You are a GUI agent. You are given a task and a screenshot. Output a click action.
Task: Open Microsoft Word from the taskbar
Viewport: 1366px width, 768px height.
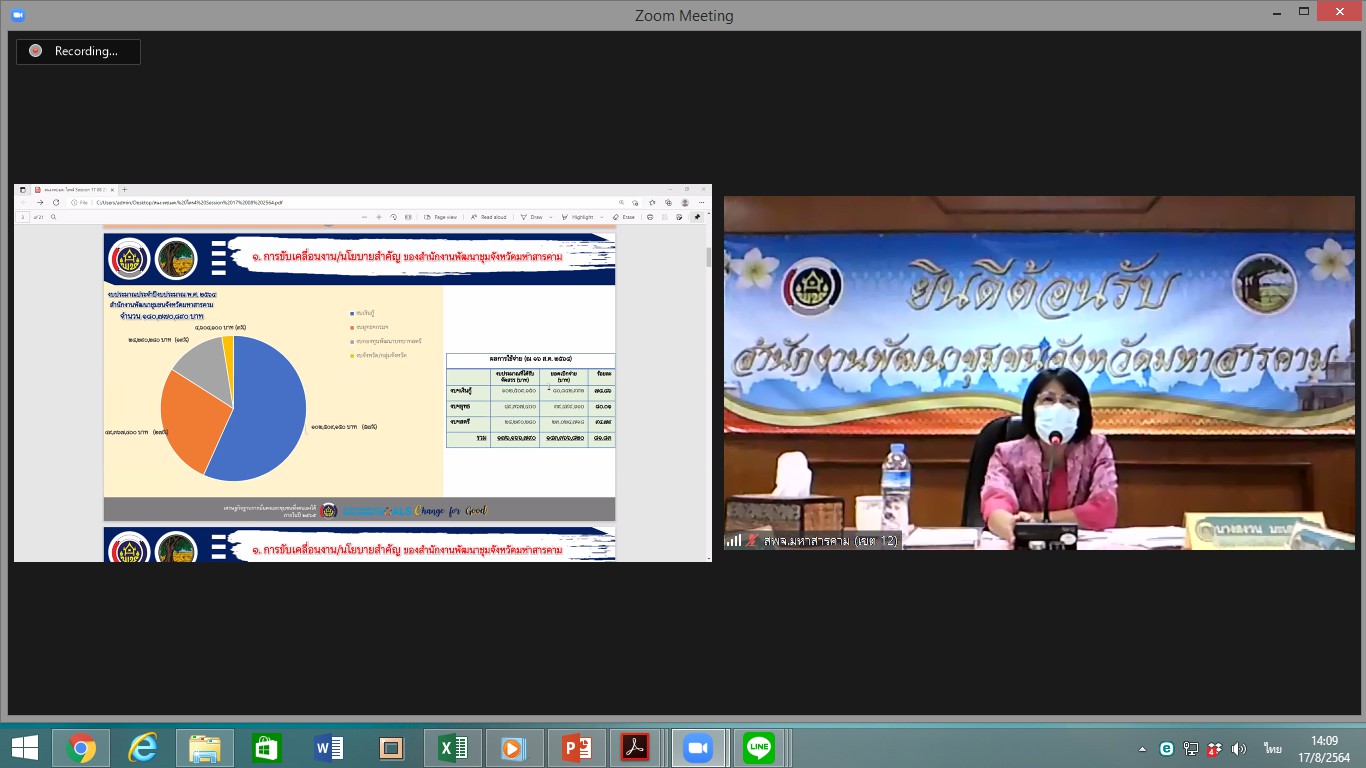329,747
